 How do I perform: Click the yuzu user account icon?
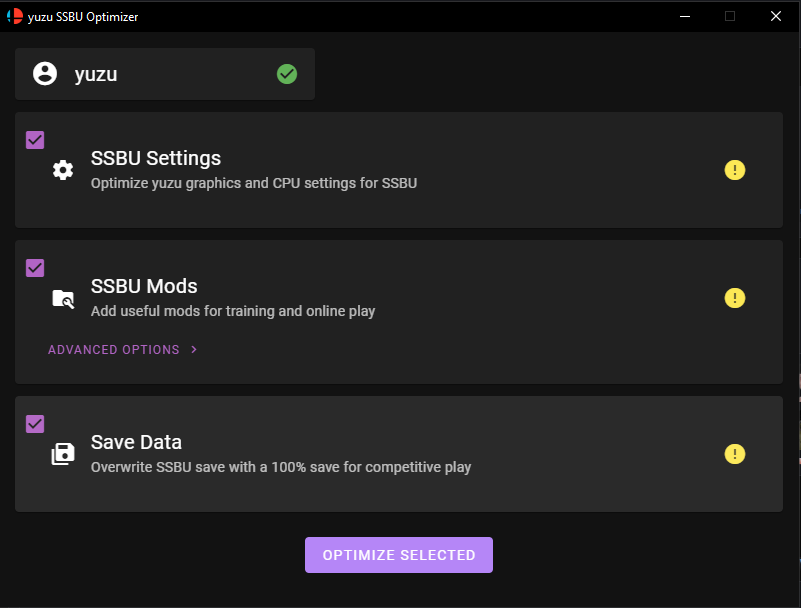(45, 74)
